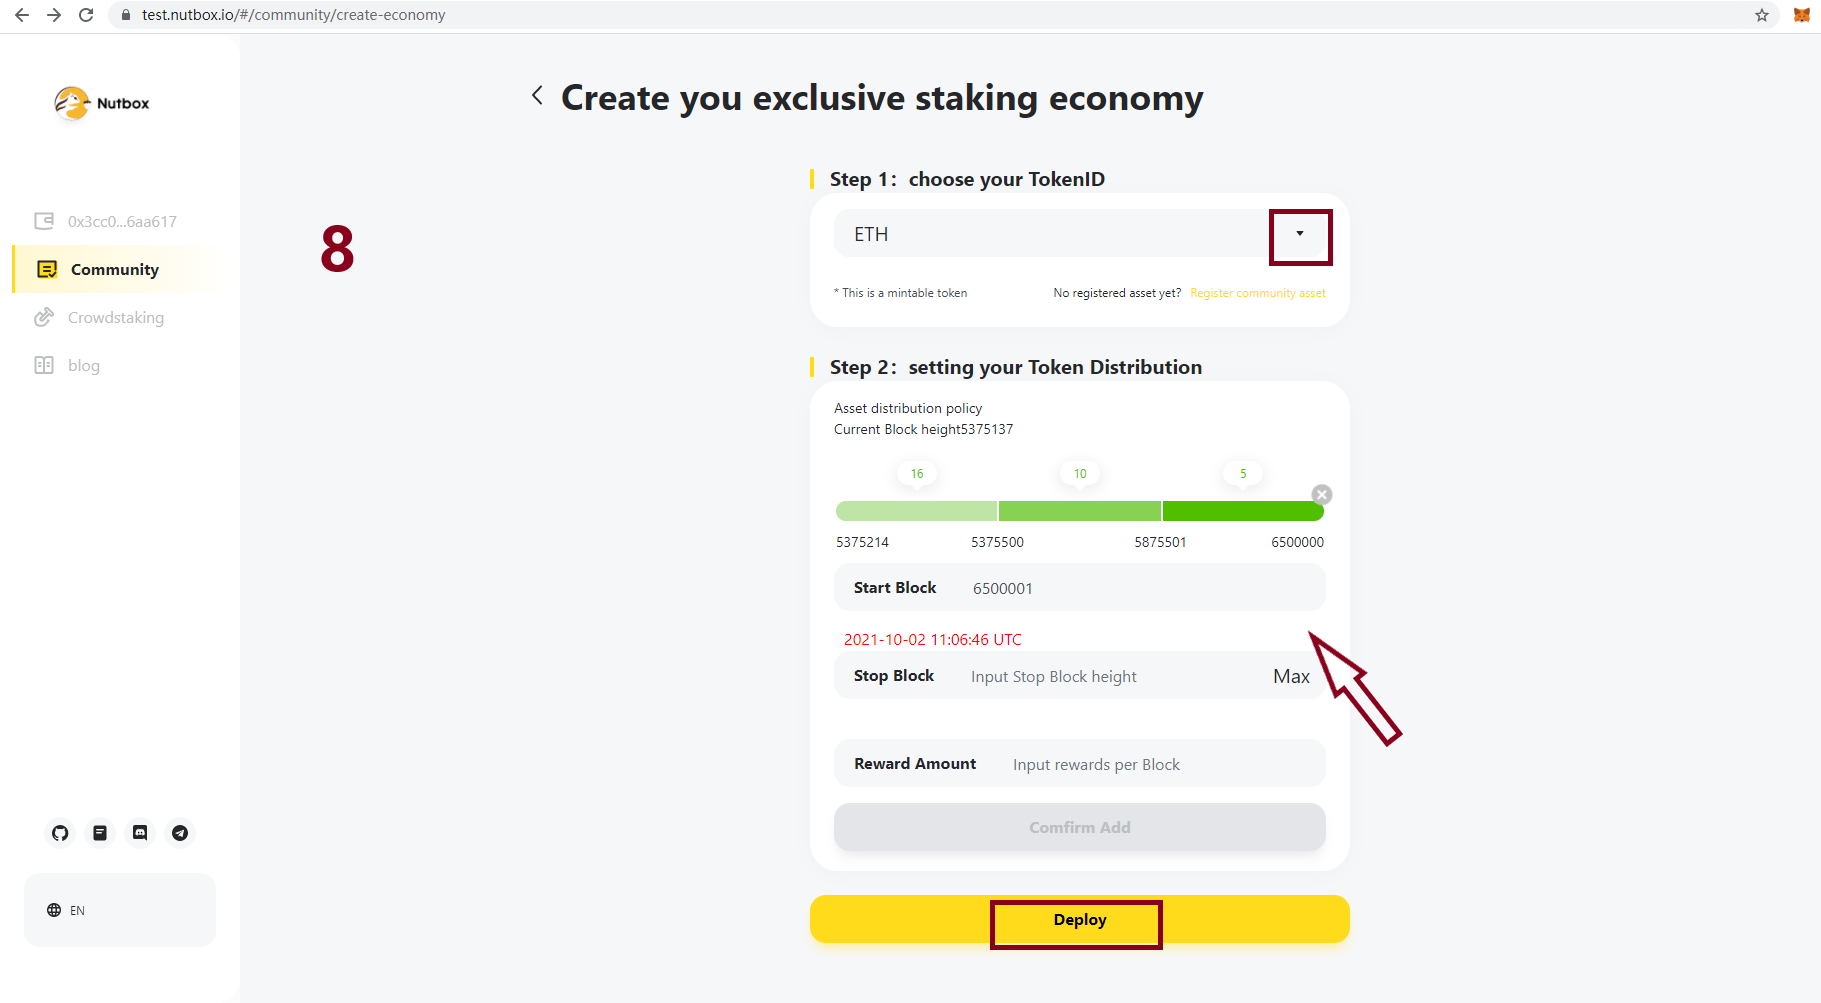Open the blog menu item
Screen dimensions: 1821x1003
point(84,366)
